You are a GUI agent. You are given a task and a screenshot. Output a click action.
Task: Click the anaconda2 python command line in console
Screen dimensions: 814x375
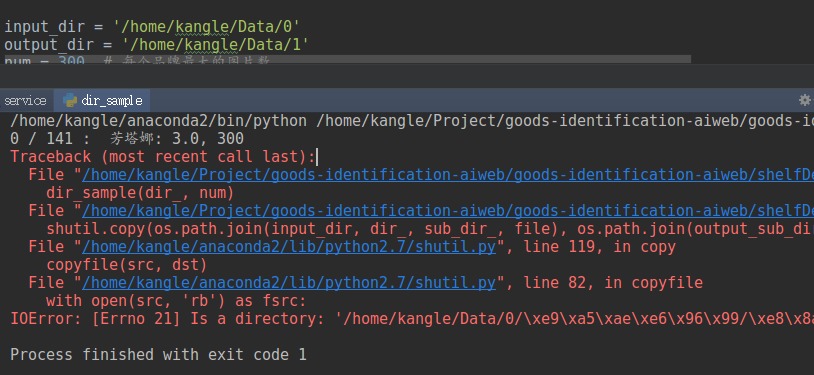click(412, 121)
